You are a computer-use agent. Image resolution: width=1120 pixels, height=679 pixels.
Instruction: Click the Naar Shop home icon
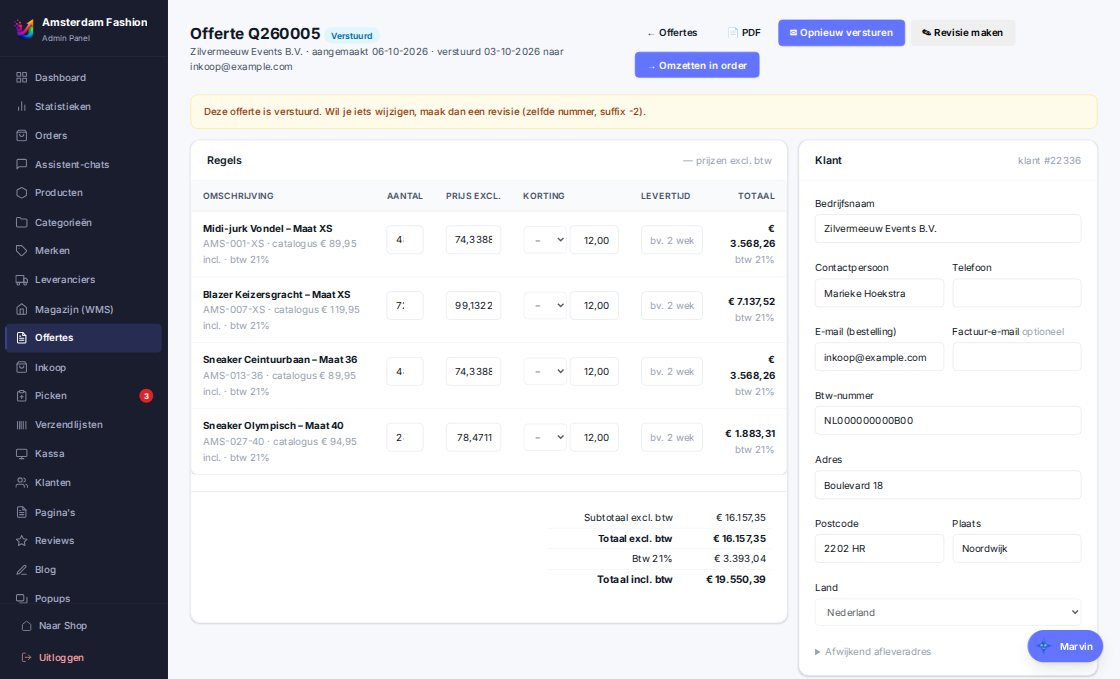click(x=26, y=625)
